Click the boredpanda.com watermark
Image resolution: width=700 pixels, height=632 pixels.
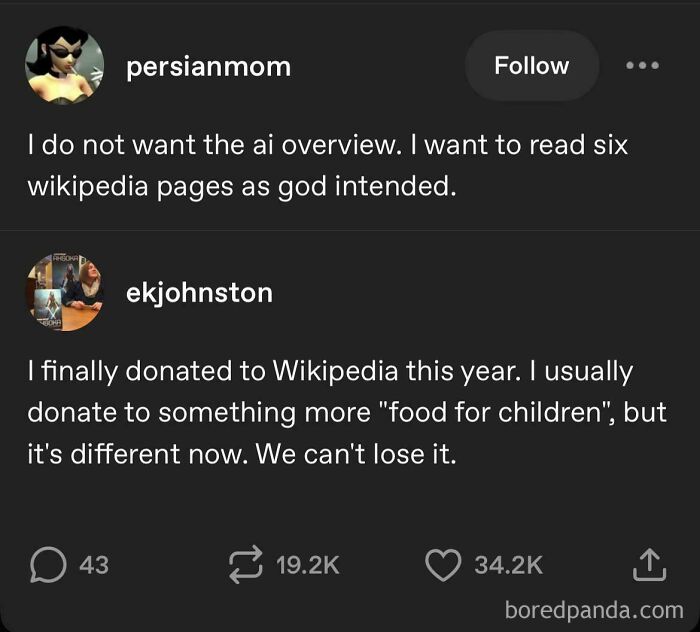[593, 609]
